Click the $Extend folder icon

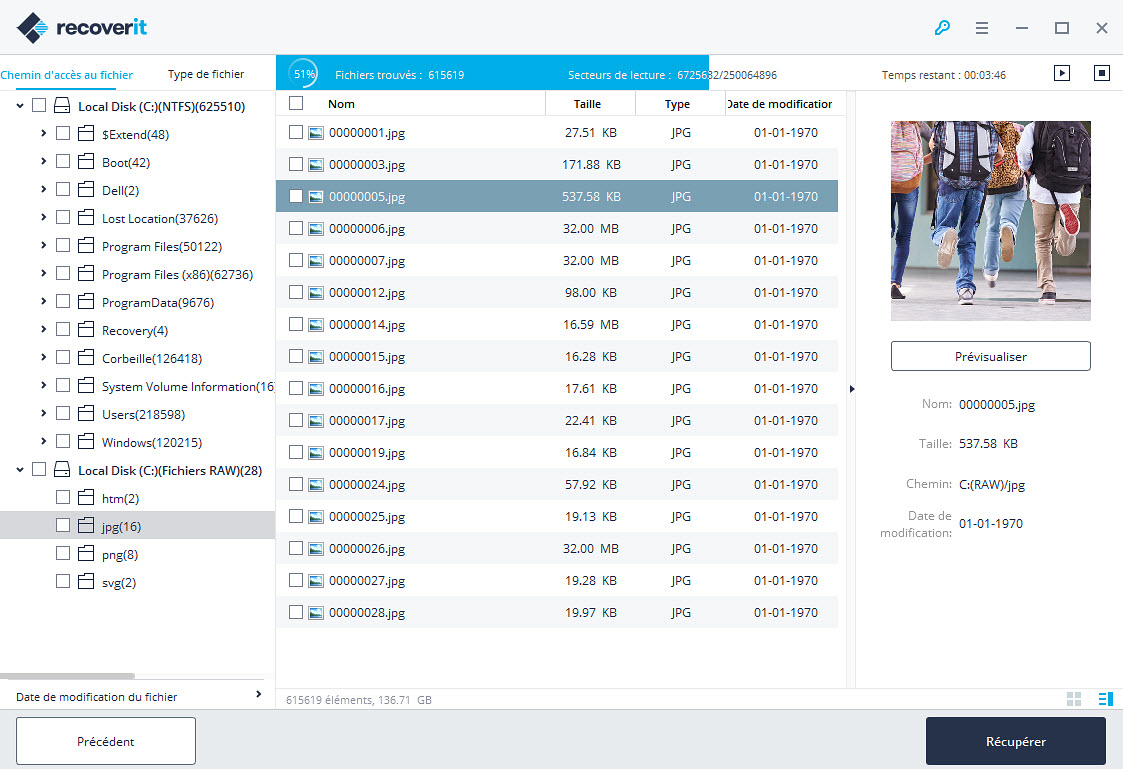[x=86, y=134]
